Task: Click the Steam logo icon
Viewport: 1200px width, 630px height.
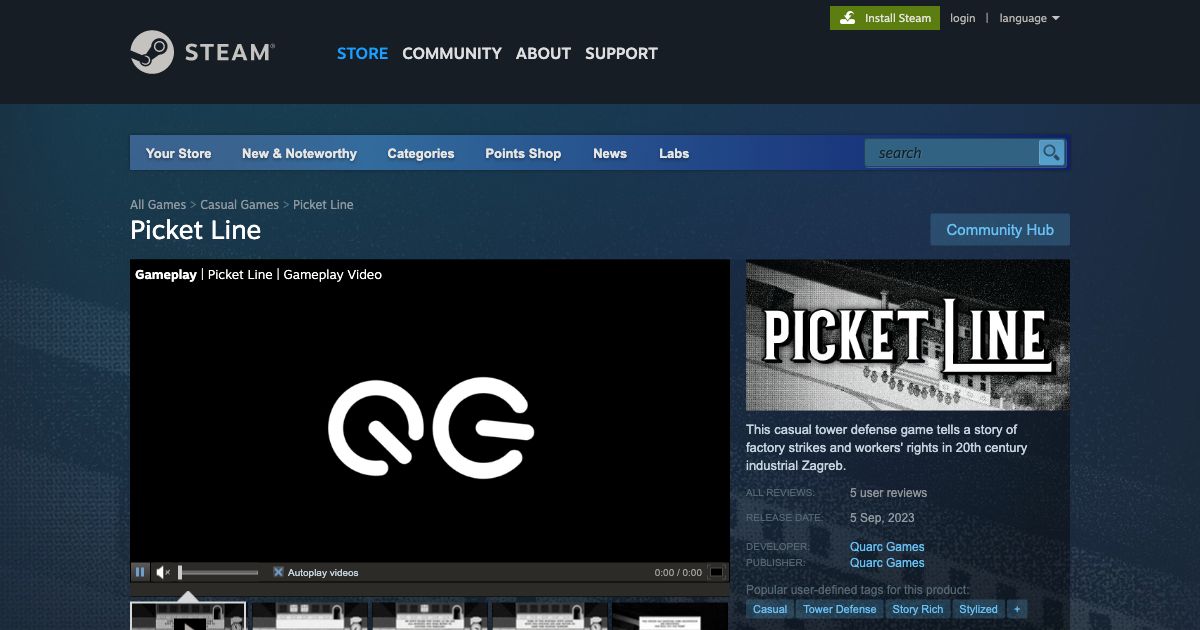Action: tap(153, 51)
